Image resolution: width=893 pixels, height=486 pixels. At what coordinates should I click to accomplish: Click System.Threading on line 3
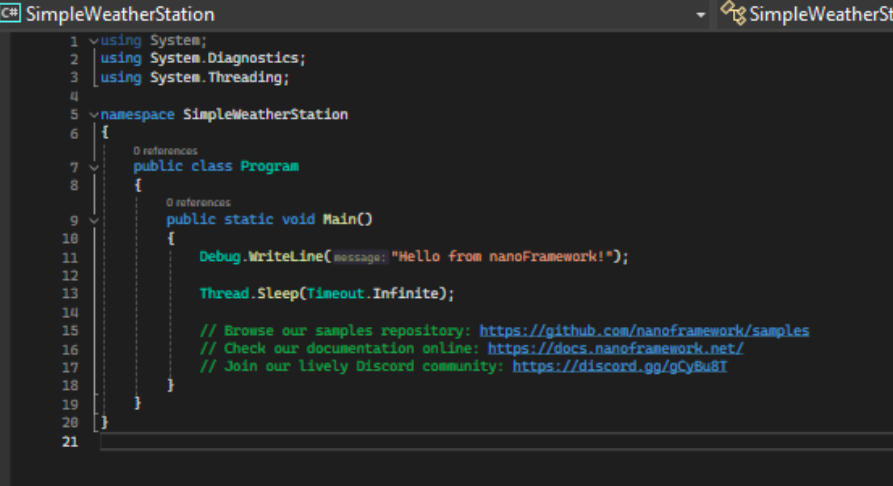[216, 77]
